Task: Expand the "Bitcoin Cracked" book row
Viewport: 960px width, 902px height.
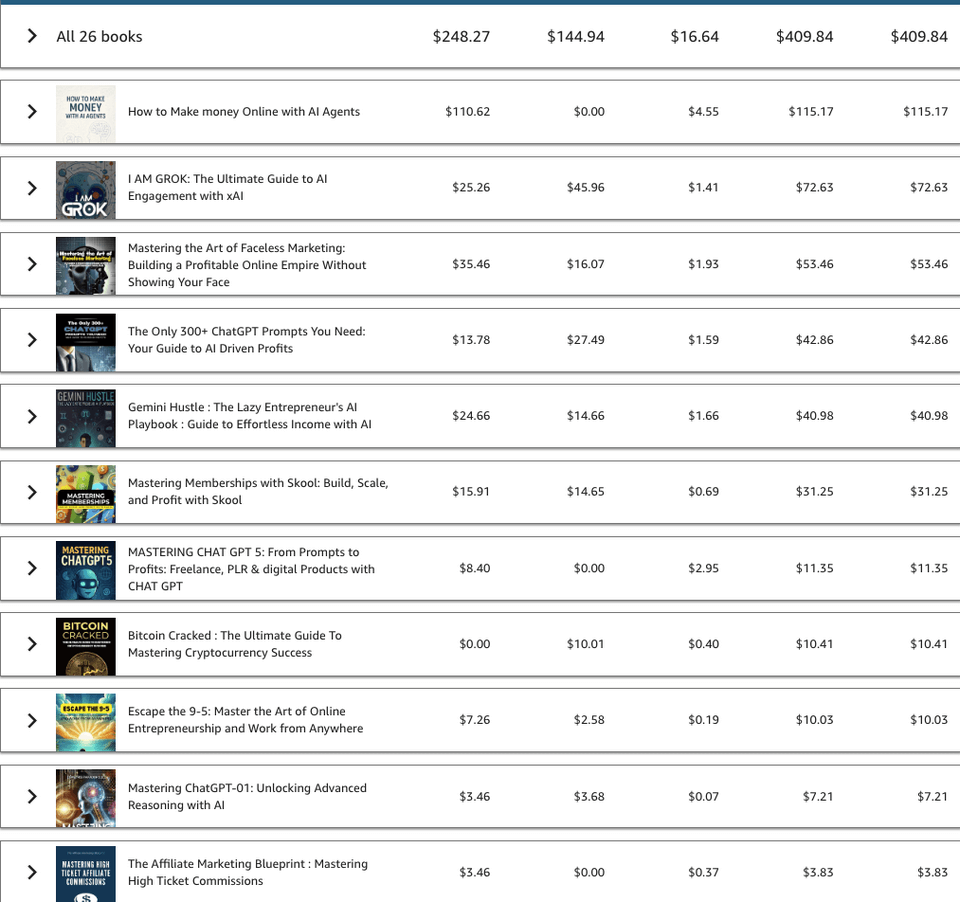Action: tap(31, 644)
